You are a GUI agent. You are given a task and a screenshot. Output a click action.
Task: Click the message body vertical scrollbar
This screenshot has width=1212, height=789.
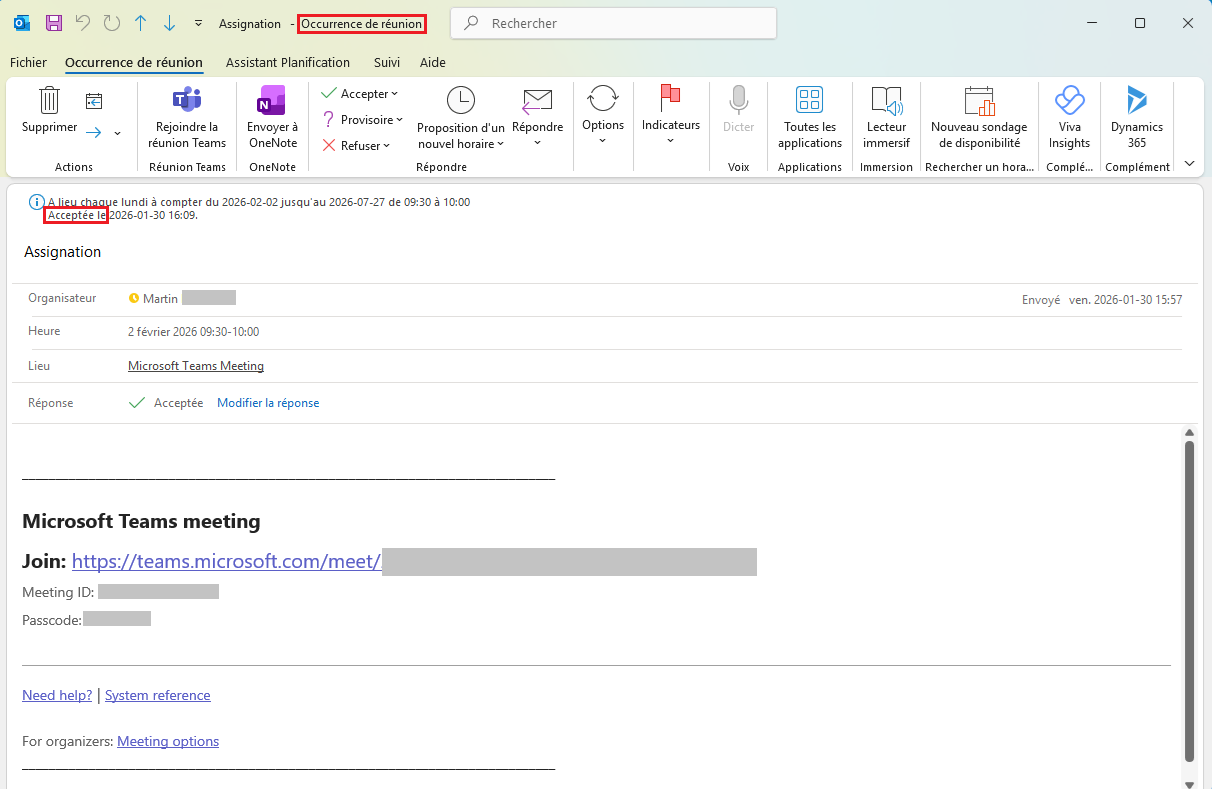1189,600
